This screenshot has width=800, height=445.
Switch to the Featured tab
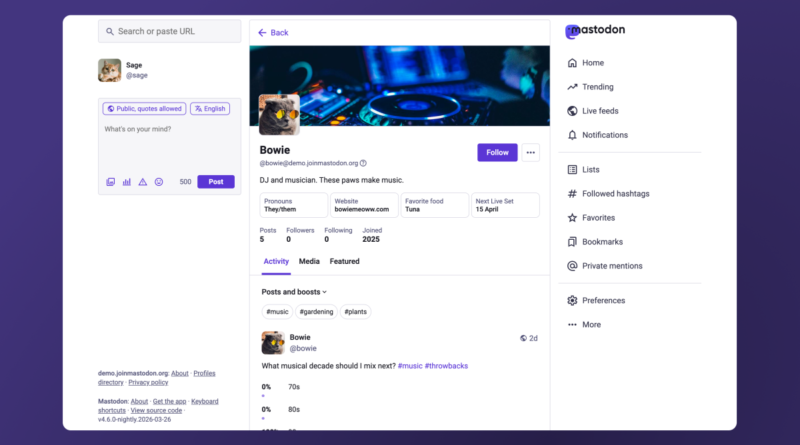[x=344, y=261]
